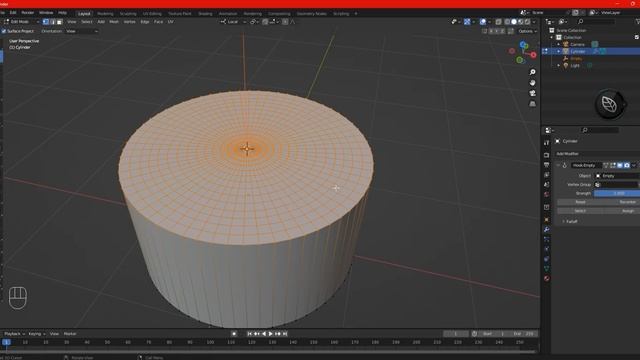The width and height of the screenshot is (640, 360).
Task: Open the World properties tab
Action: point(547,194)
